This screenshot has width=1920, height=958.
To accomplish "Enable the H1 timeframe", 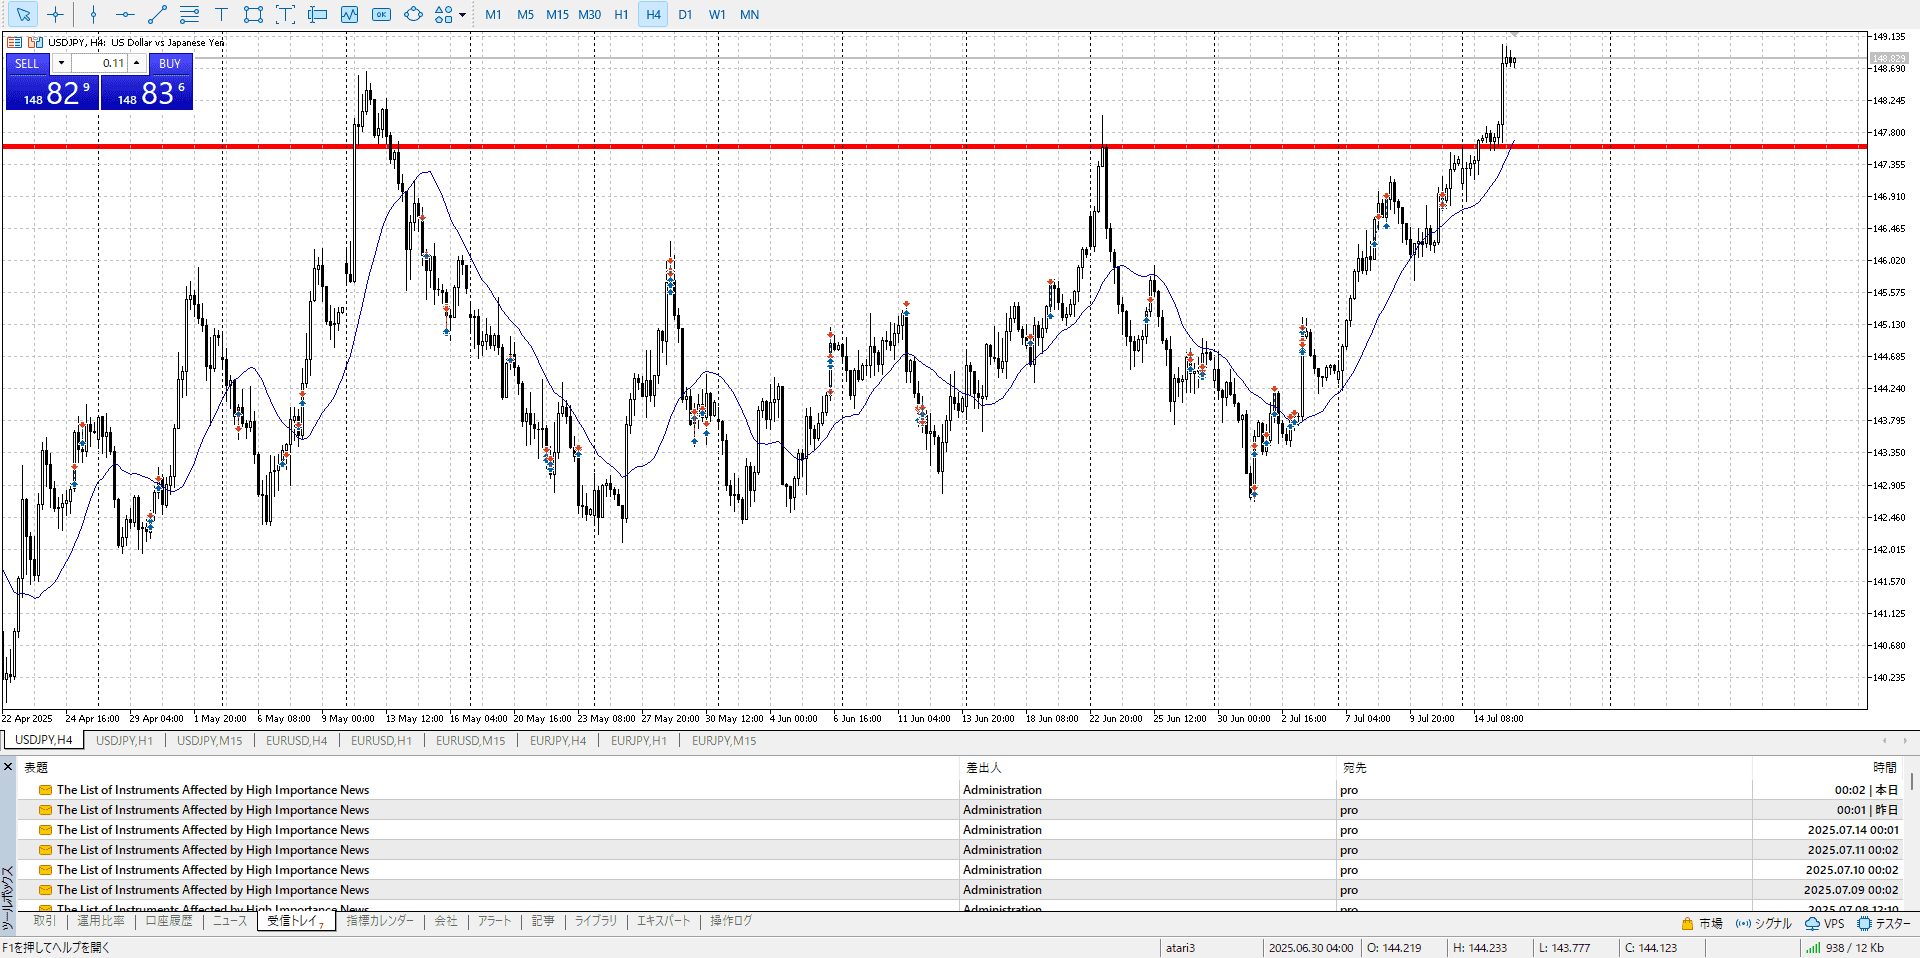I will [621, 15].
